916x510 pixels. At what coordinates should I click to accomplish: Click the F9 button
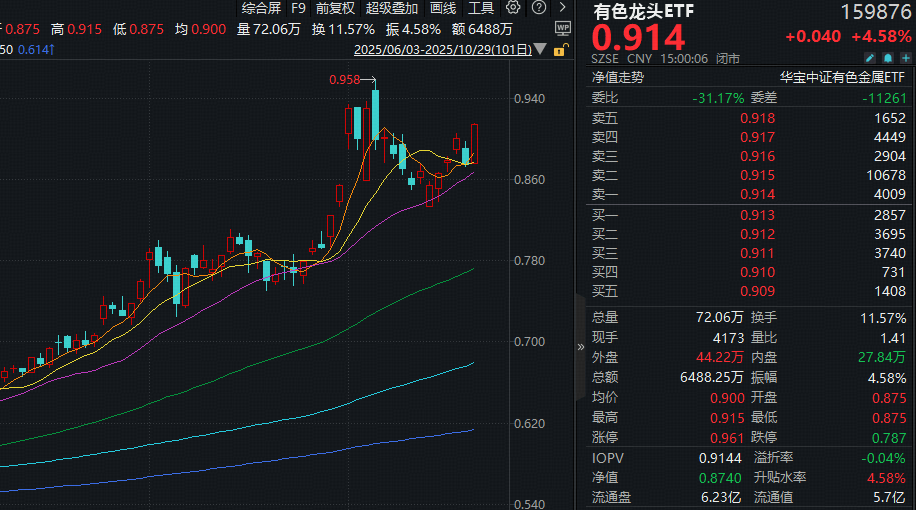tap(298, 8)
